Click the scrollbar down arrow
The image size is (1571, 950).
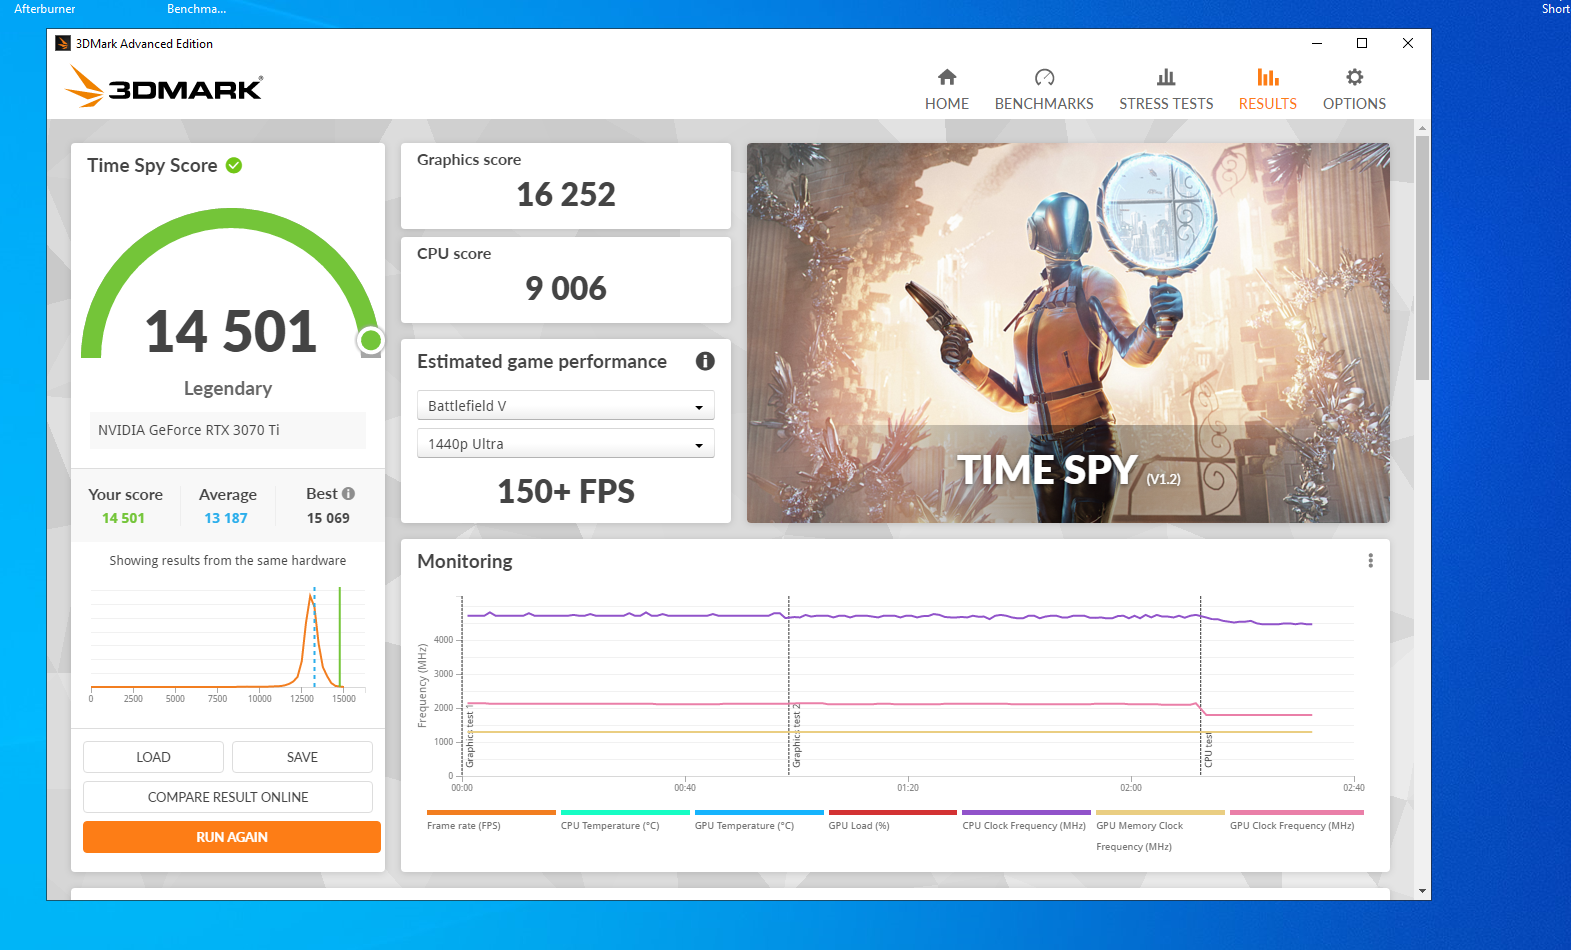pyautogui.click(x=1422, y=891)
